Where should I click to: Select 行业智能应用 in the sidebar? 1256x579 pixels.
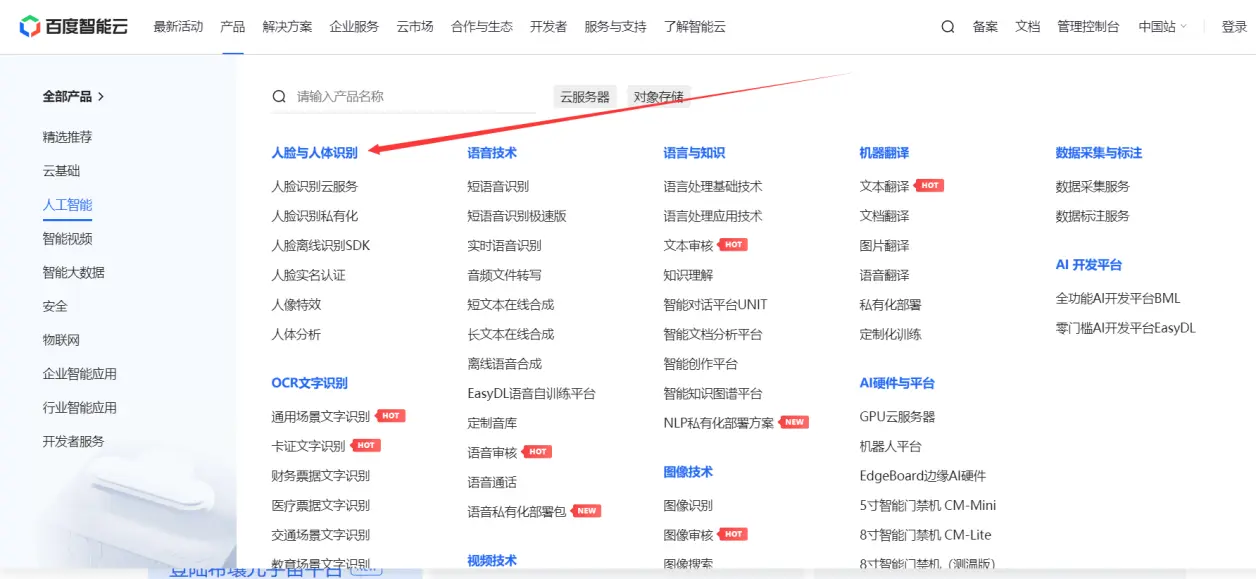[x=79, y=408]
